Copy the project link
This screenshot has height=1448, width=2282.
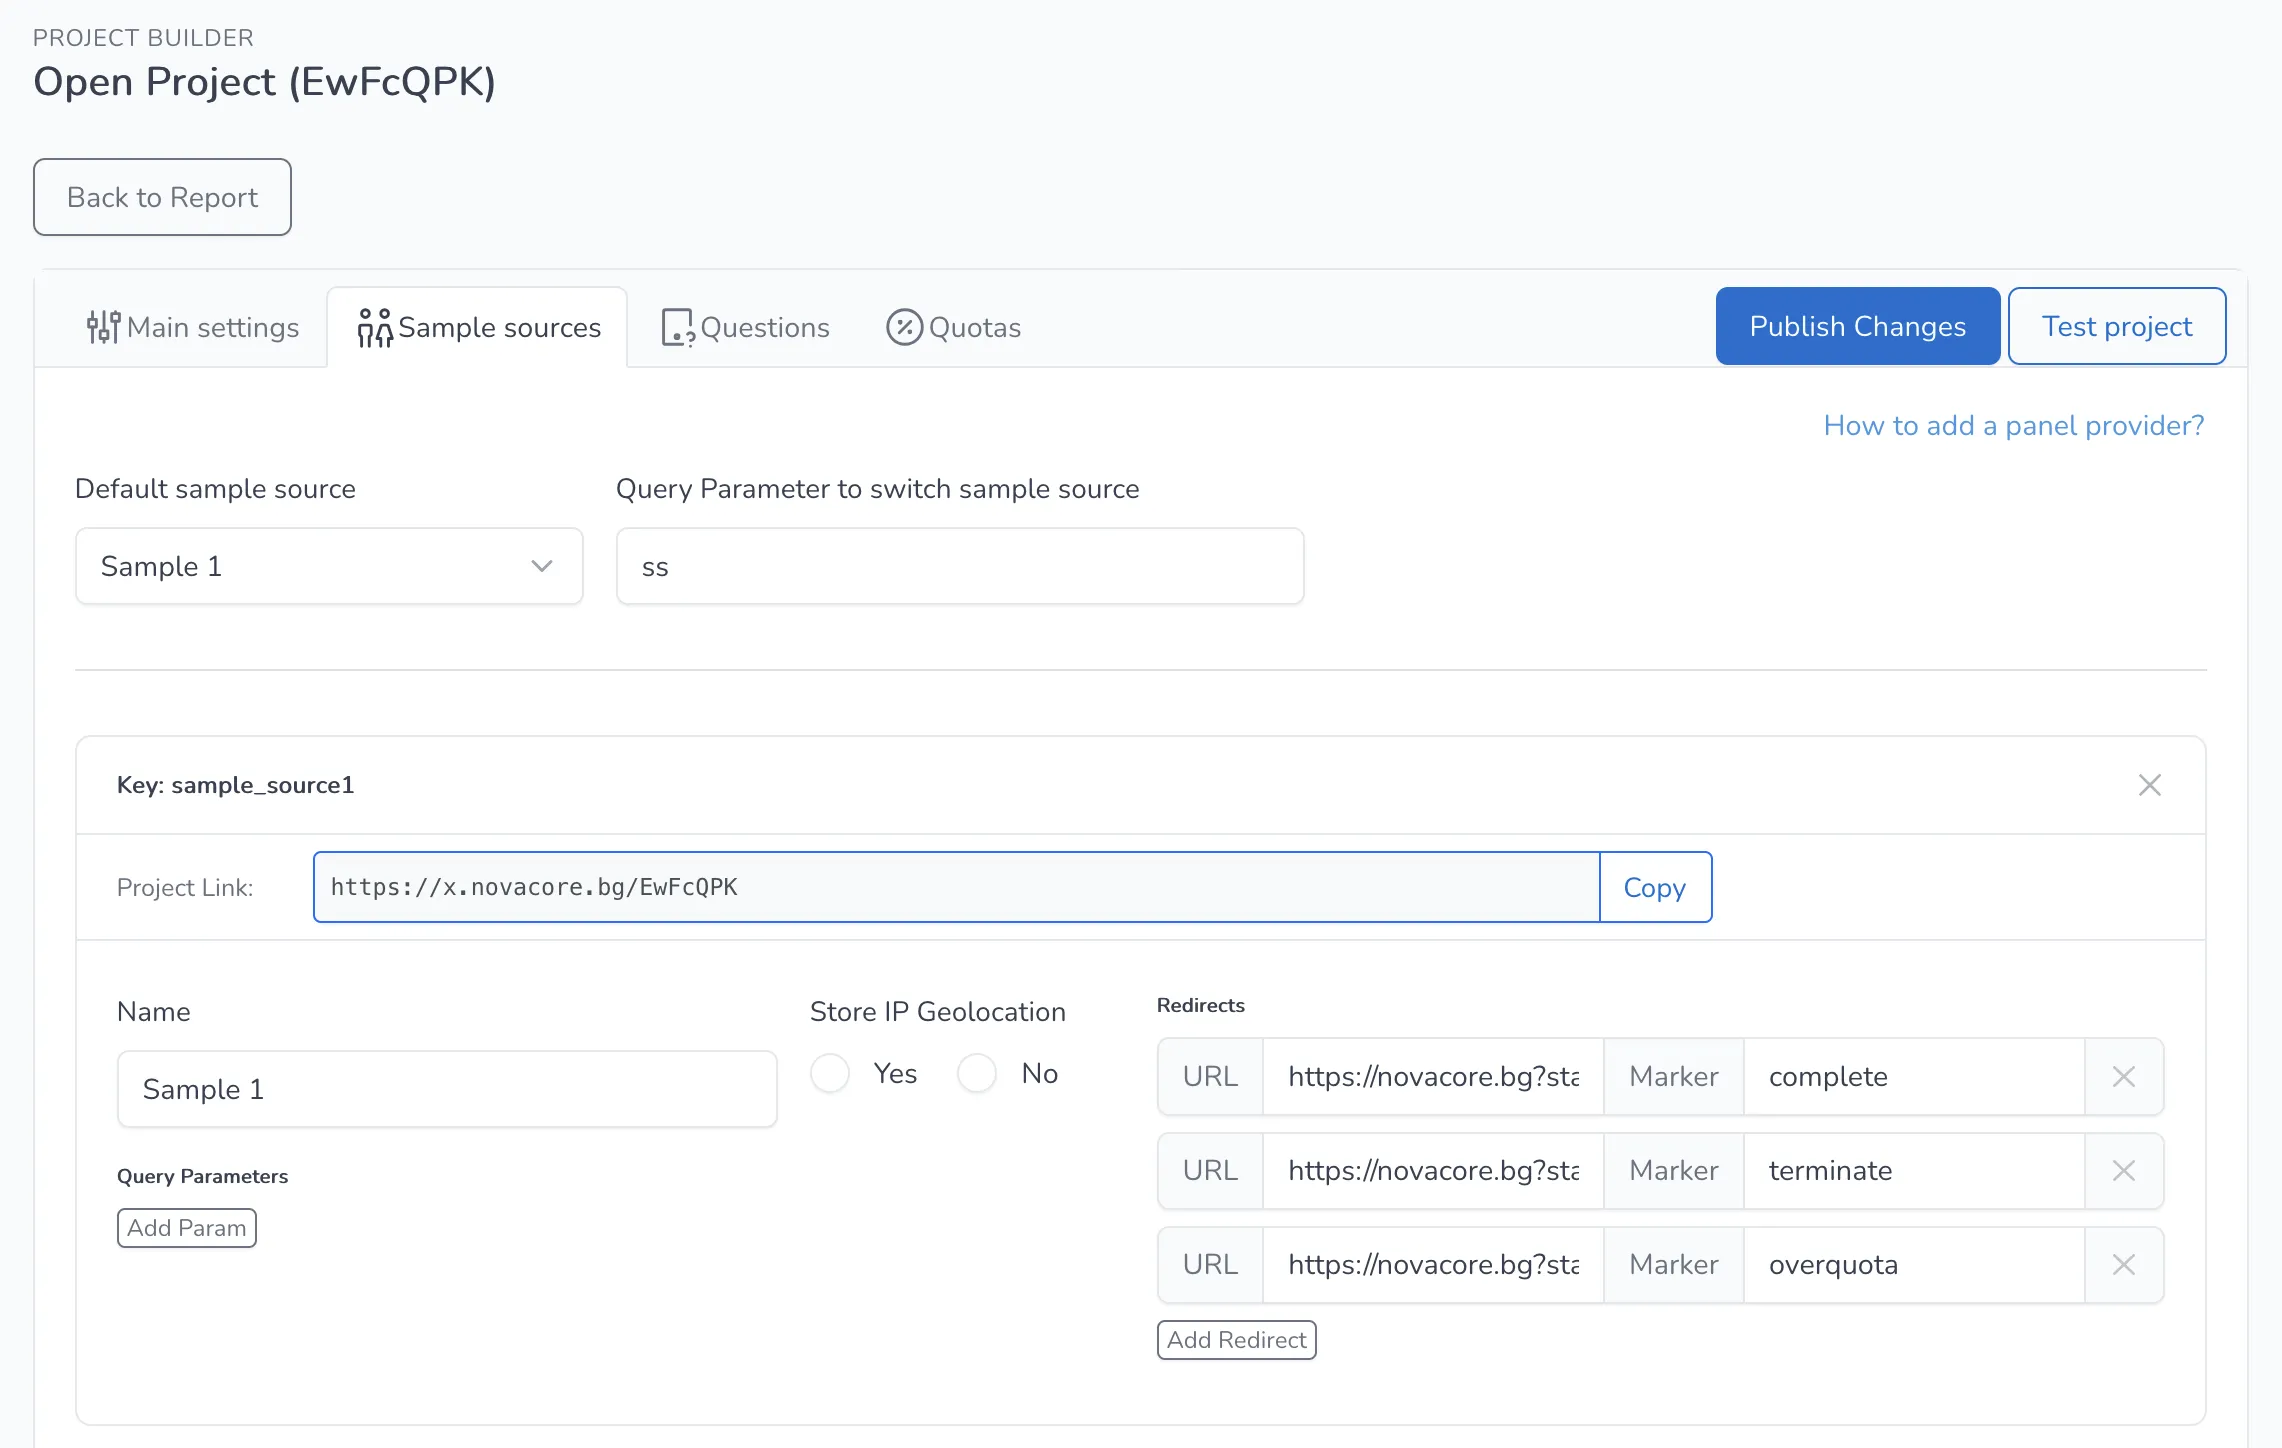click(1655, 887)
